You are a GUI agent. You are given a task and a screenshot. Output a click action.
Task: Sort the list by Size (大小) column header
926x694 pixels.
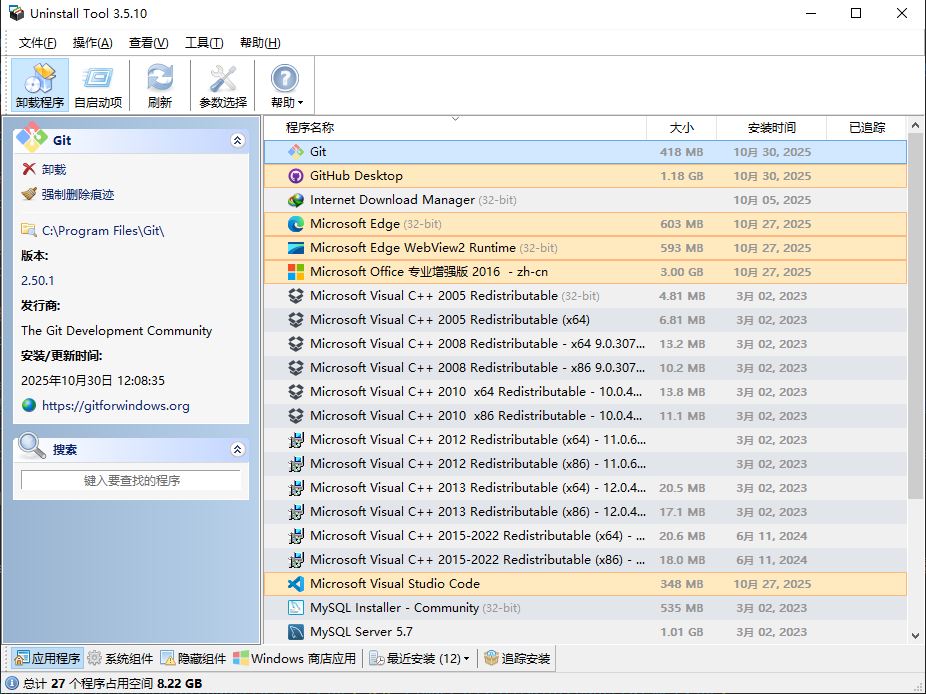[680, 127]
